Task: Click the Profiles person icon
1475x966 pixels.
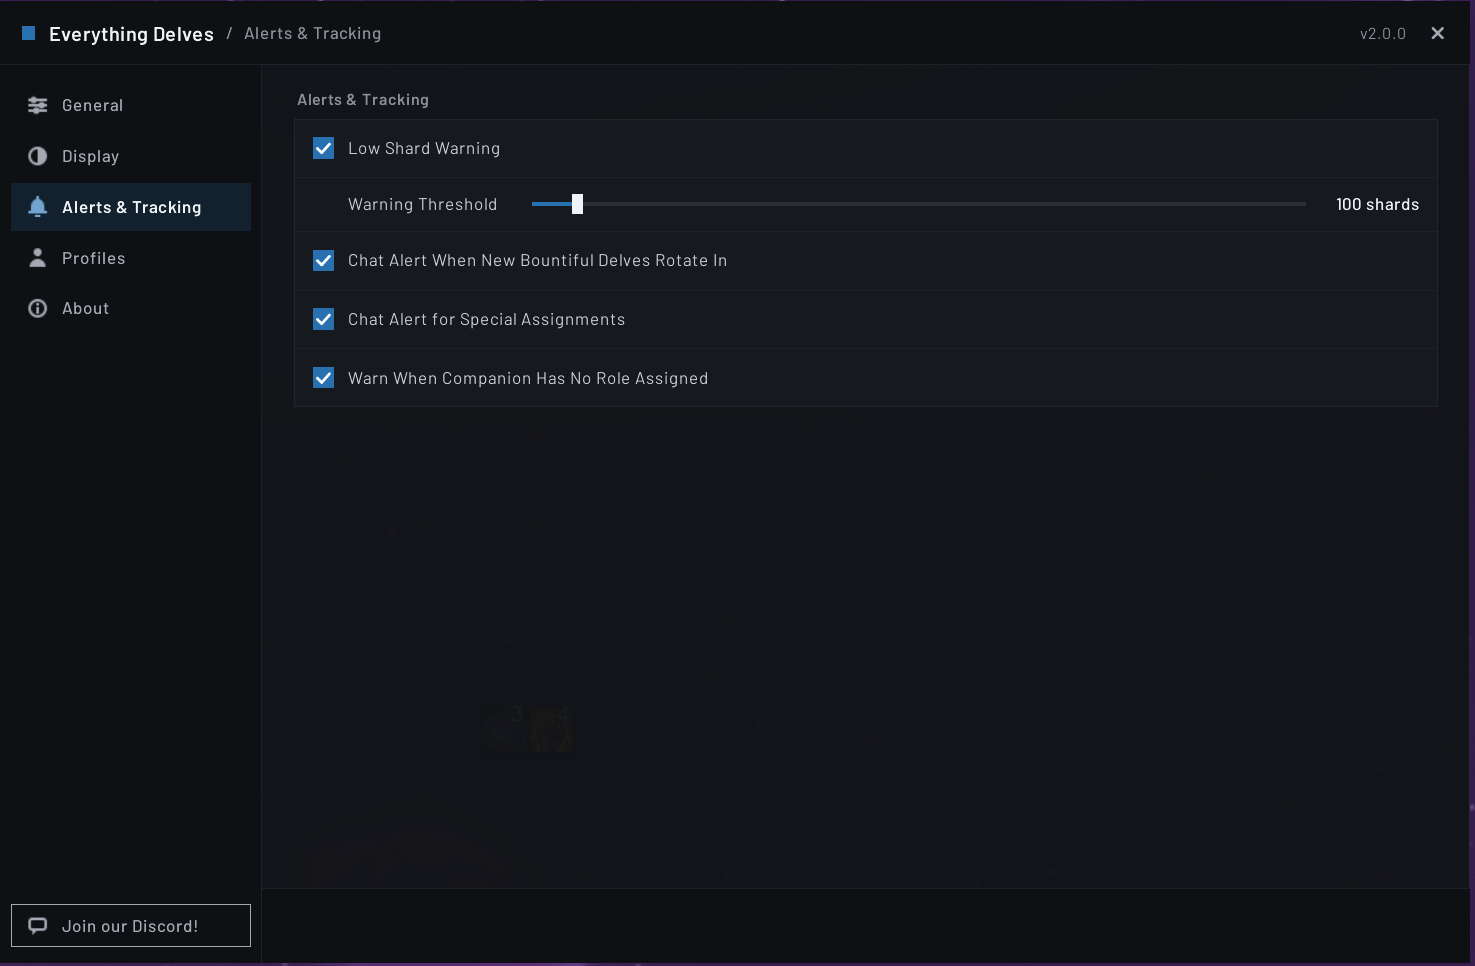Action: pos(38,258)
